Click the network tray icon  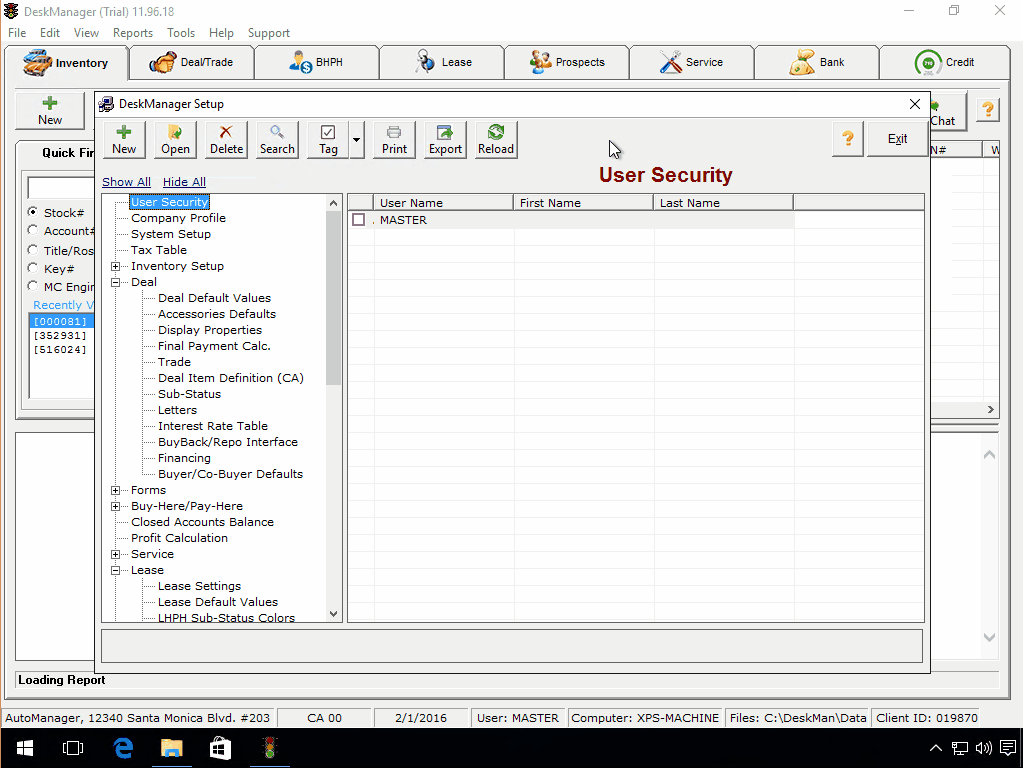pyautogui.click(x=960, y=748)
